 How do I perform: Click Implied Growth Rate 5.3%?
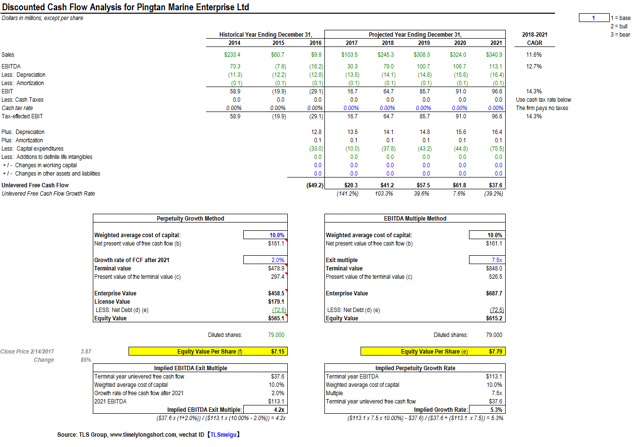tap(487, 409)
